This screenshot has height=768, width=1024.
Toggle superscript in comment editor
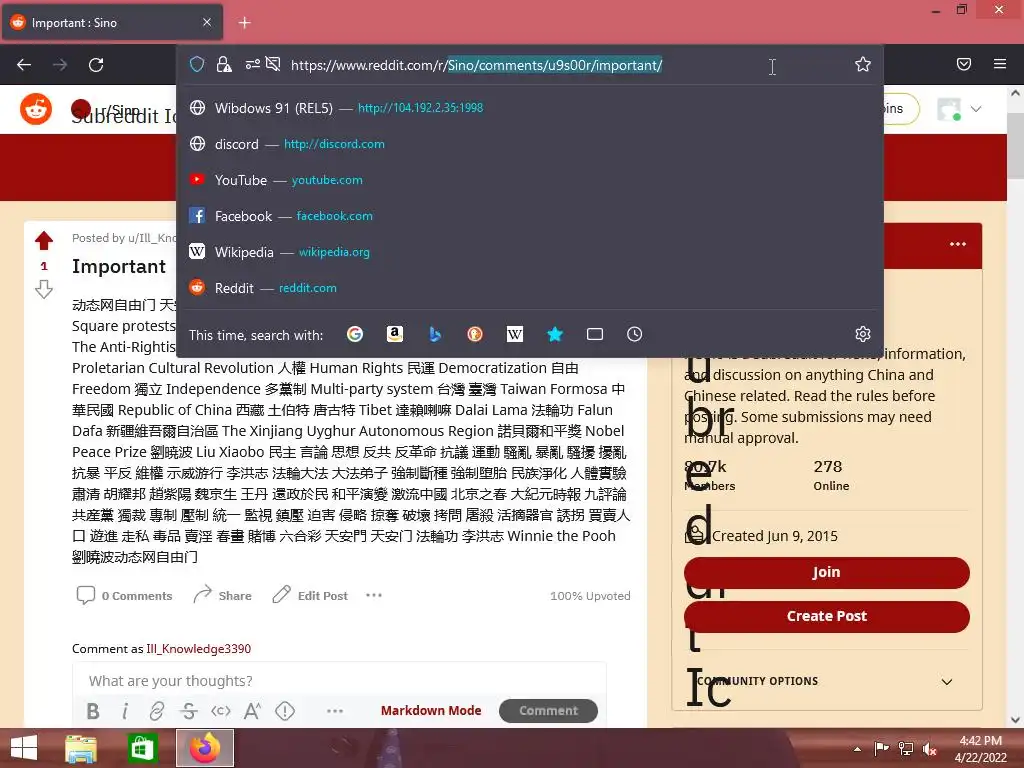(253, 711)
